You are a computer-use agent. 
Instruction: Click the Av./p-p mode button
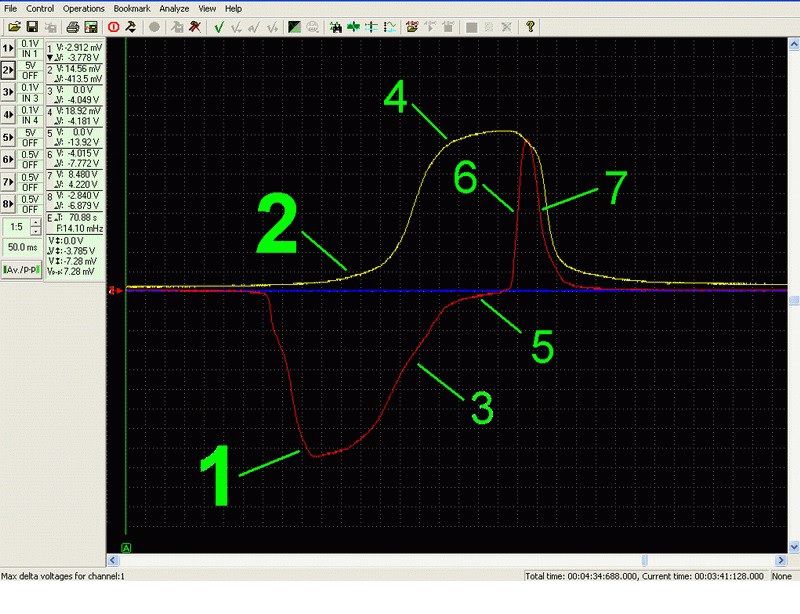tap(22, 269)
